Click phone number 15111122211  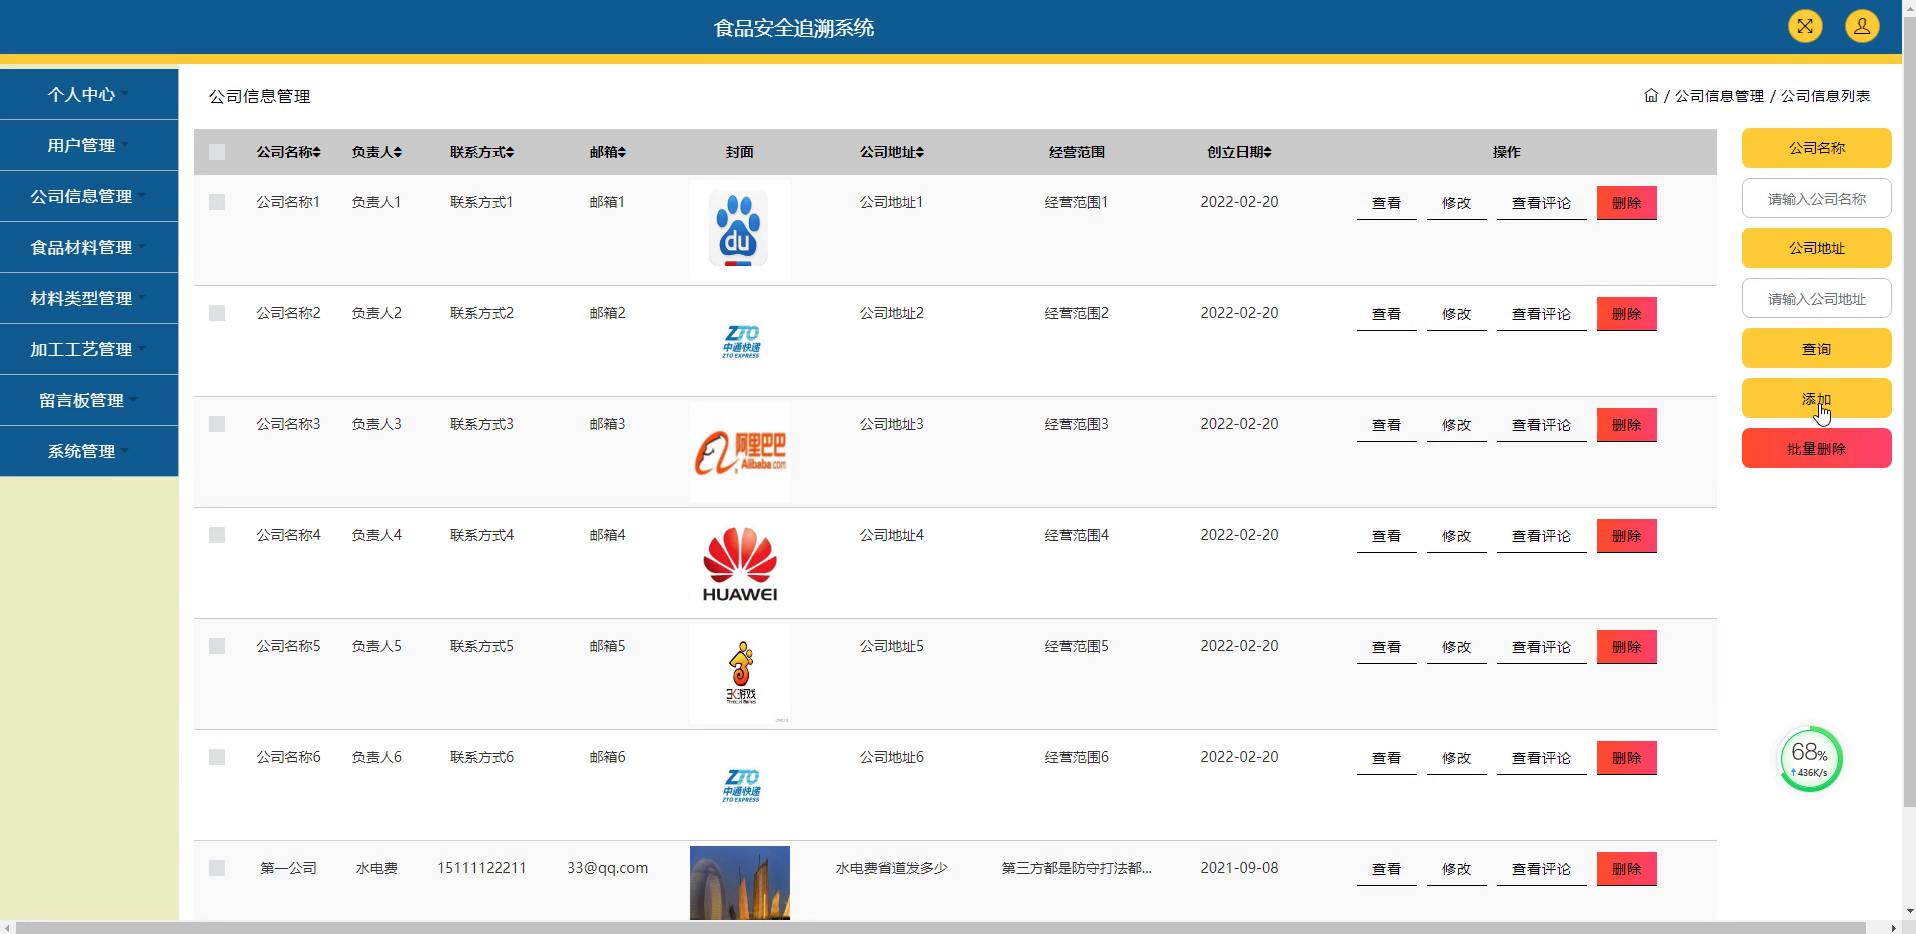coord(481,868)
